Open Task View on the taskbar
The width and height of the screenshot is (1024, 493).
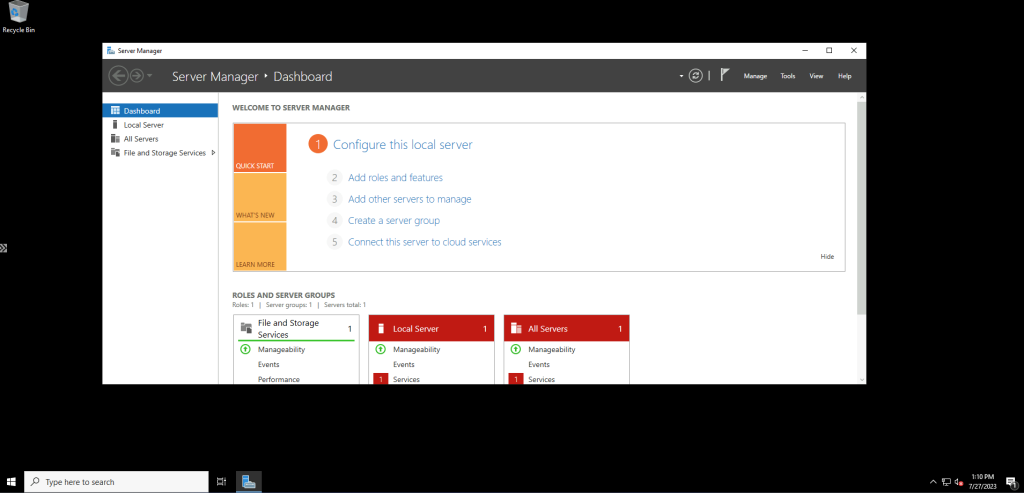[x=221, y=482]
